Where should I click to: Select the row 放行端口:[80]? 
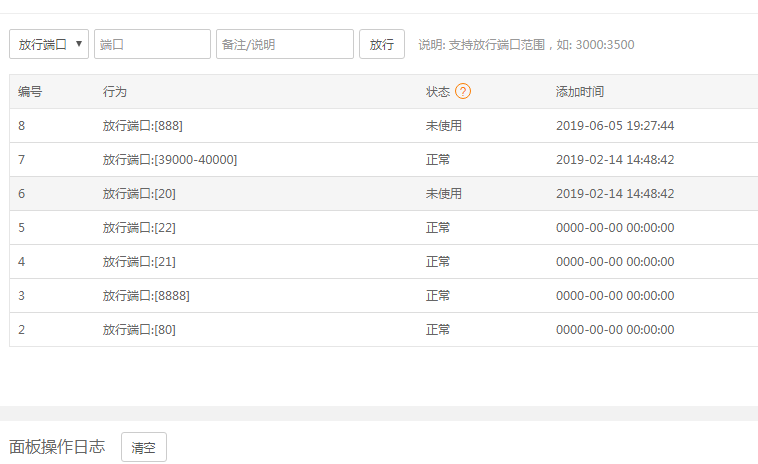click(x=384, y=329)
